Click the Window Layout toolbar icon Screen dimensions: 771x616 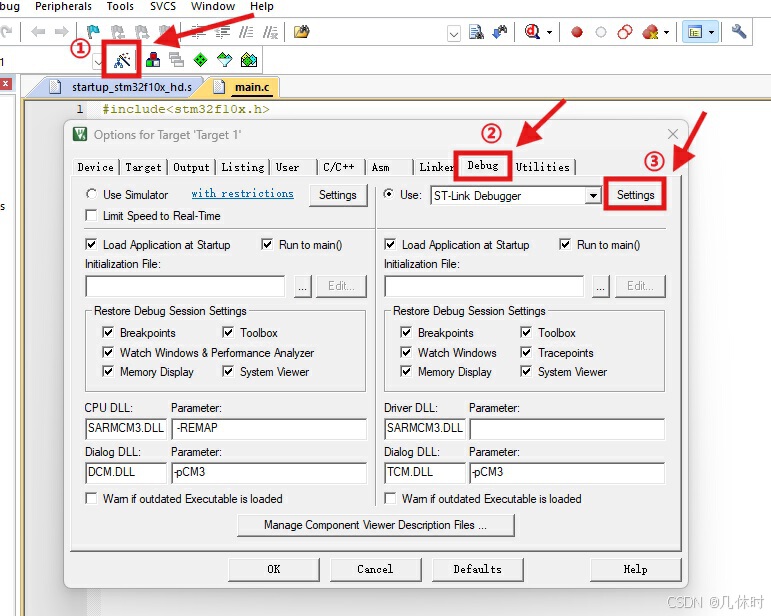click(695, 32)
